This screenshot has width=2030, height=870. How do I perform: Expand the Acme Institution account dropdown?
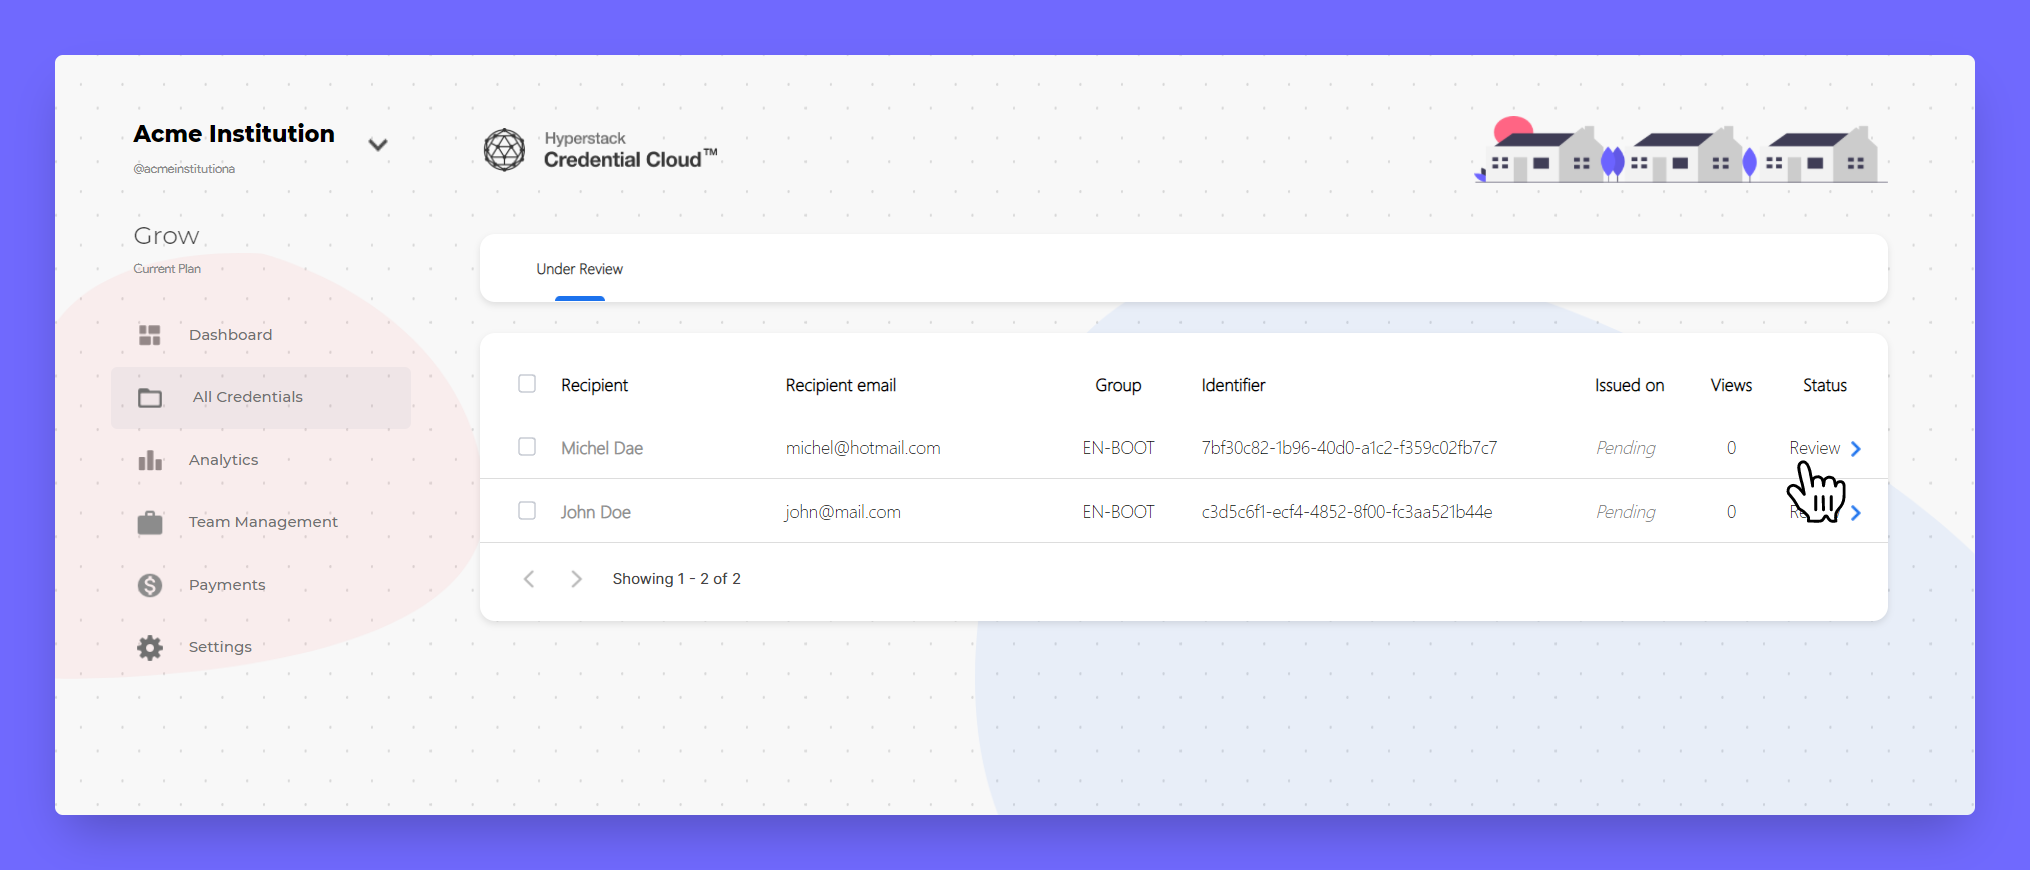[378, 145]
